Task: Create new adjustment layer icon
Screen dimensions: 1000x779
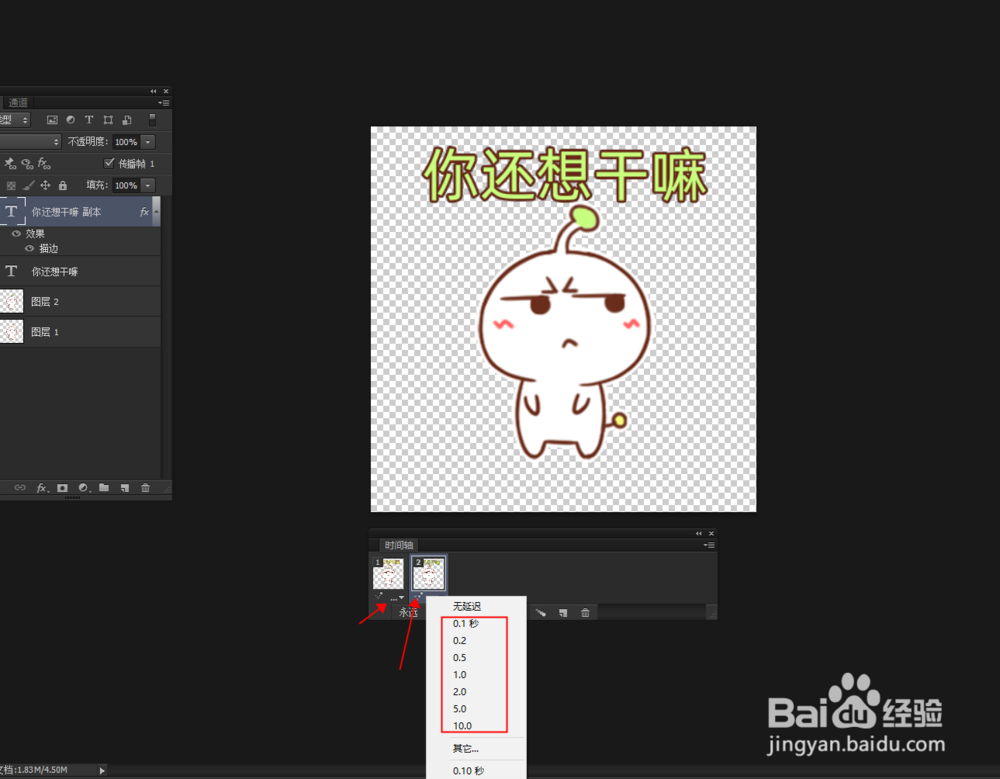Action: click(84, 488)
